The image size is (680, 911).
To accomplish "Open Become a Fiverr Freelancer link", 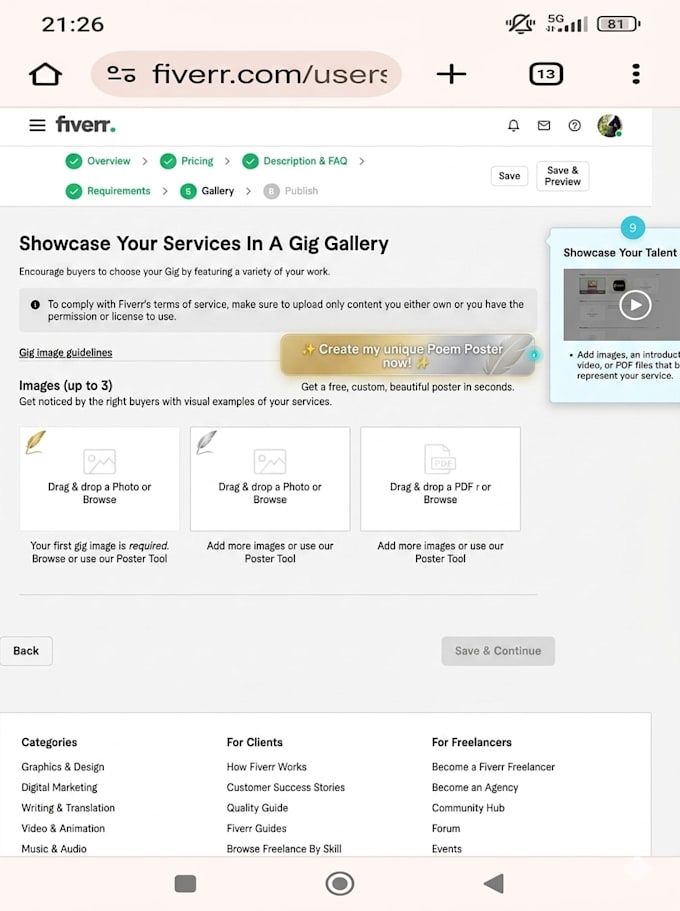I will pyautogui.click(x=493, y=767).
